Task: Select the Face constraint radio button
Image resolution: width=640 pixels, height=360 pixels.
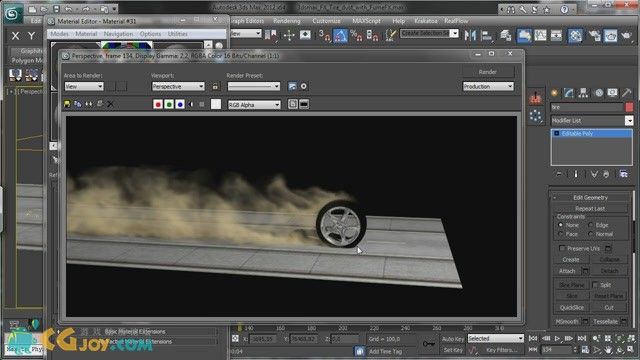Action: point(561,234)
